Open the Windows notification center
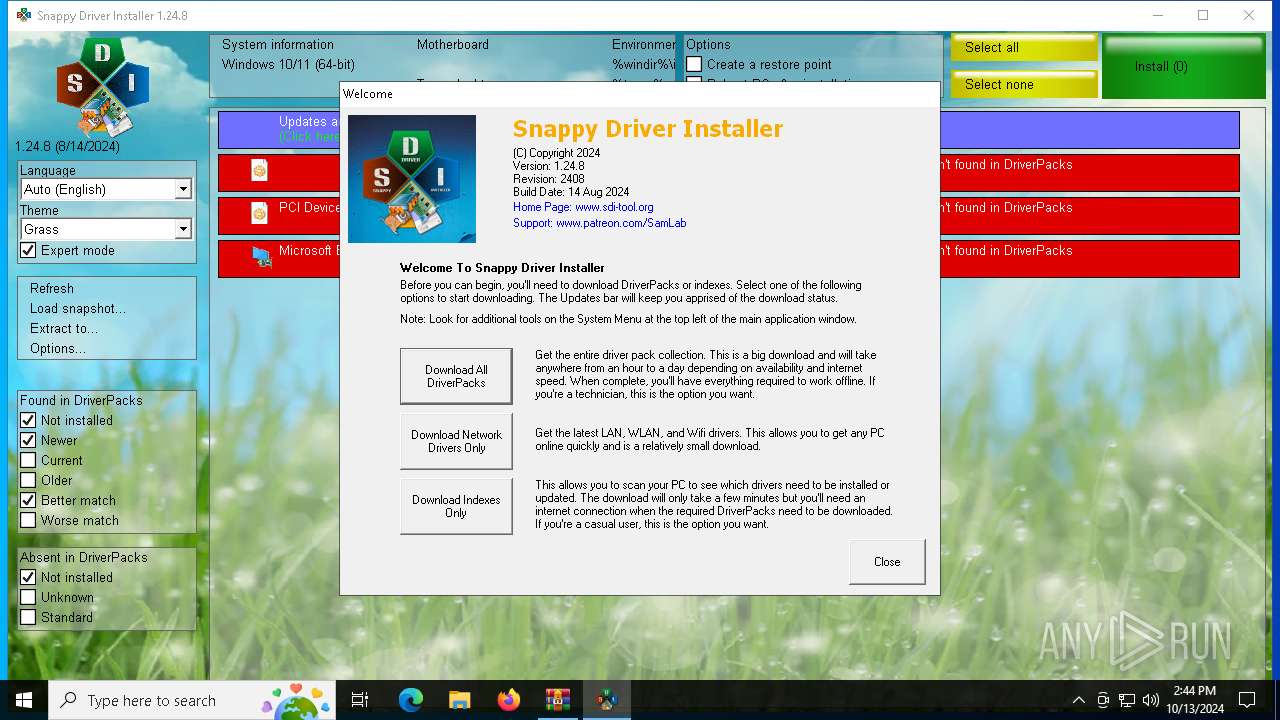Image resolution: width=1280 pixels, height=720 pixels. [x=1247, y=700]
